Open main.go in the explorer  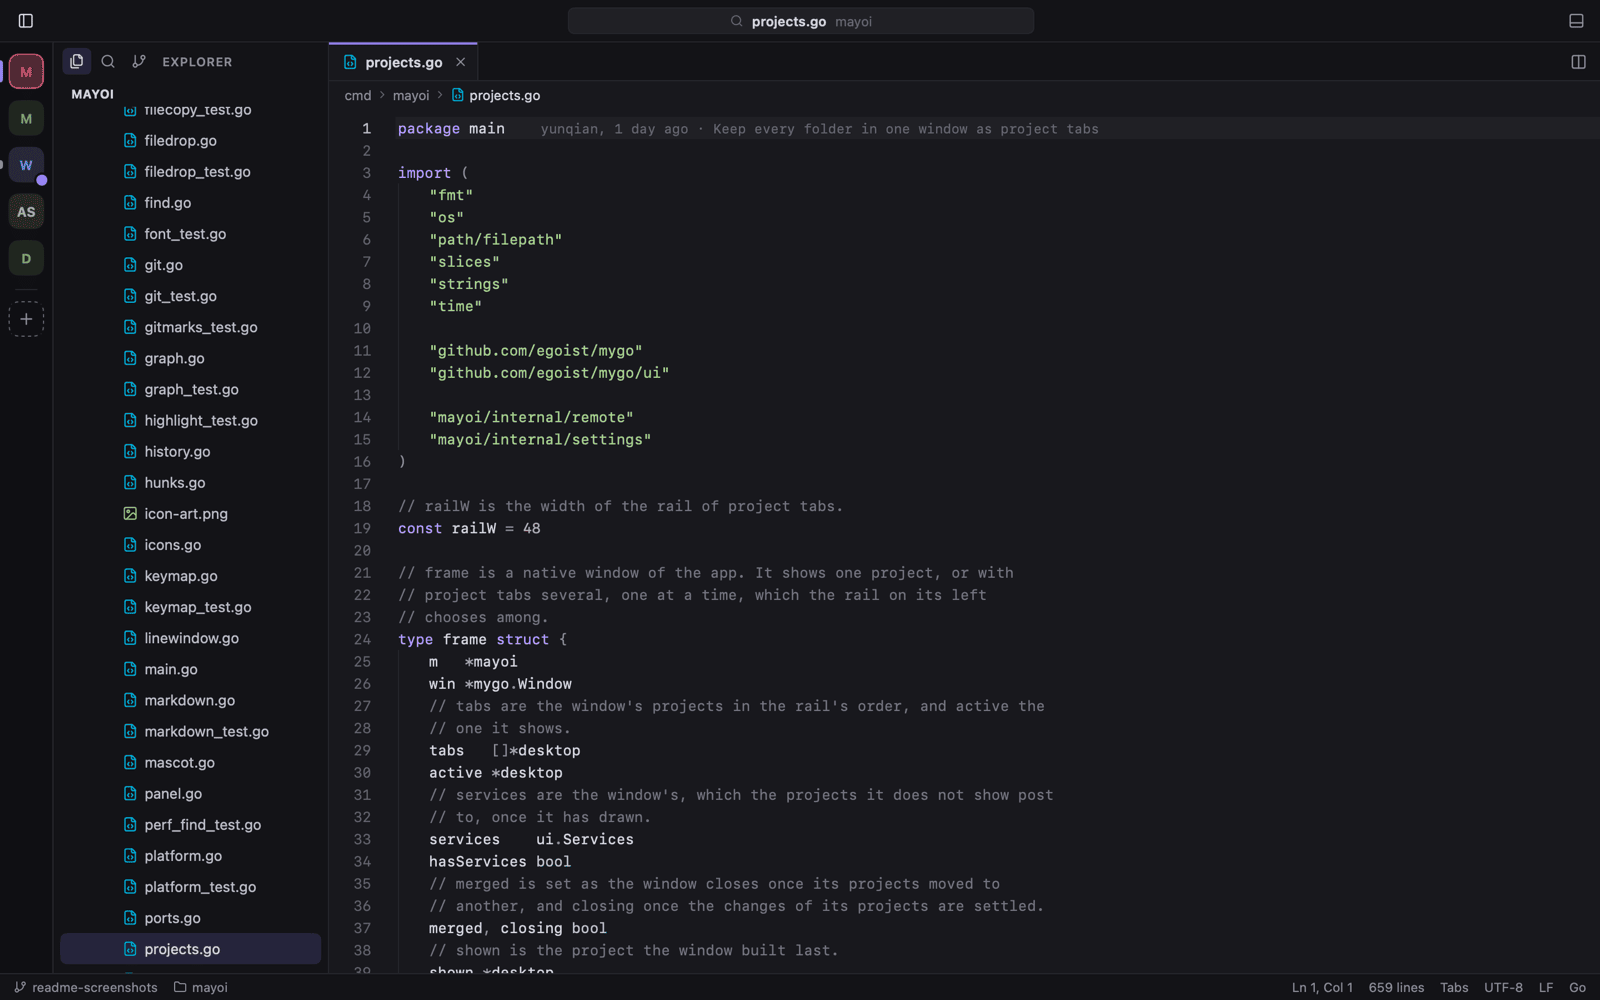click(x=190, y=669)
